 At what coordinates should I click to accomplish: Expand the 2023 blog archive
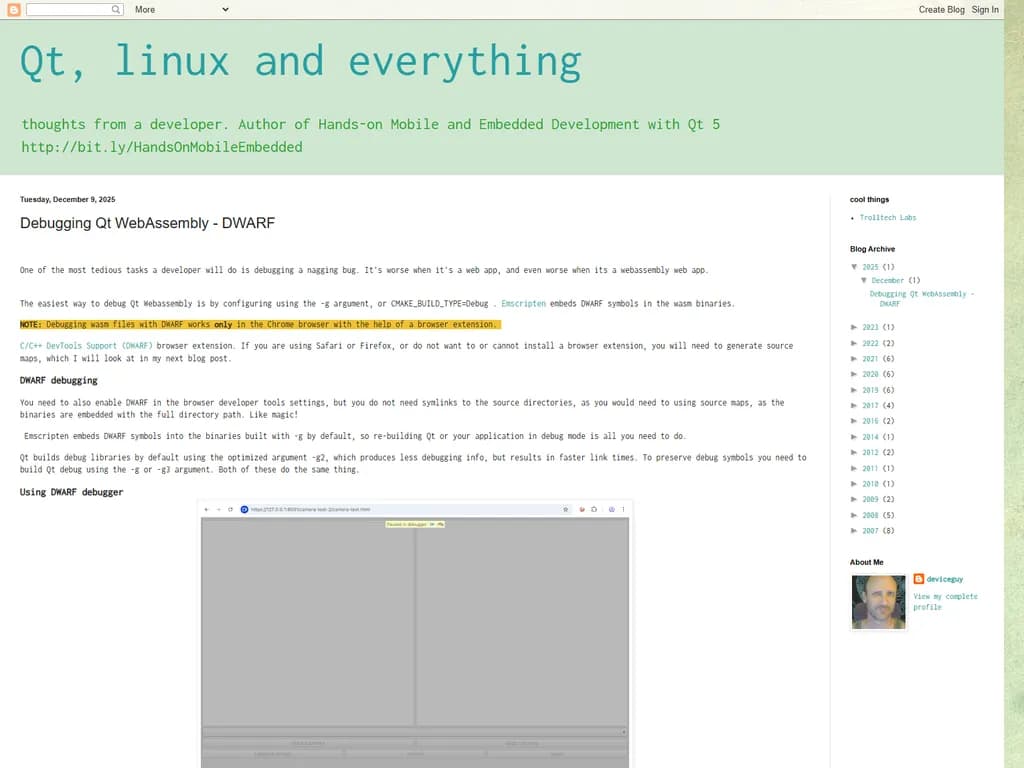[853, 327]
